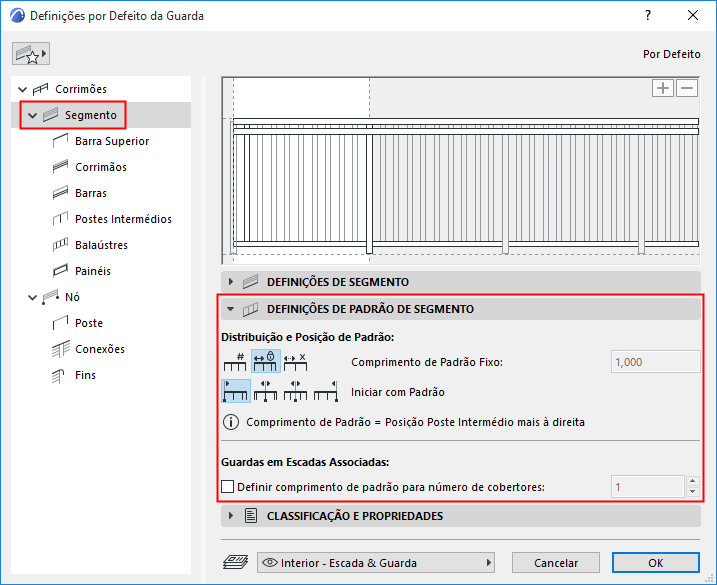The height and width of the screenshot is (585, 717).
Task: Open Postes Intermédios settings
Action: [x=123, y=220]
